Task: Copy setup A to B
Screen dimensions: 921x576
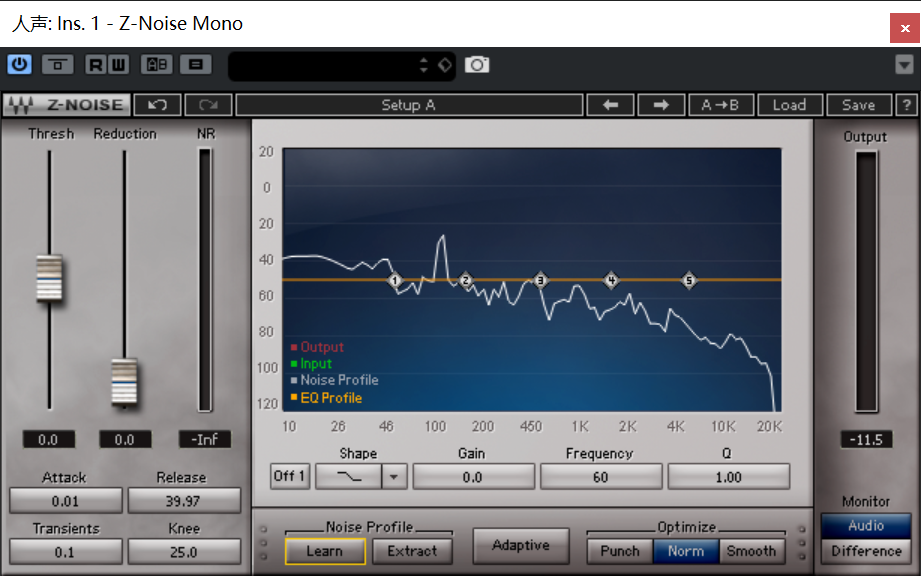Action: [721, 105]
